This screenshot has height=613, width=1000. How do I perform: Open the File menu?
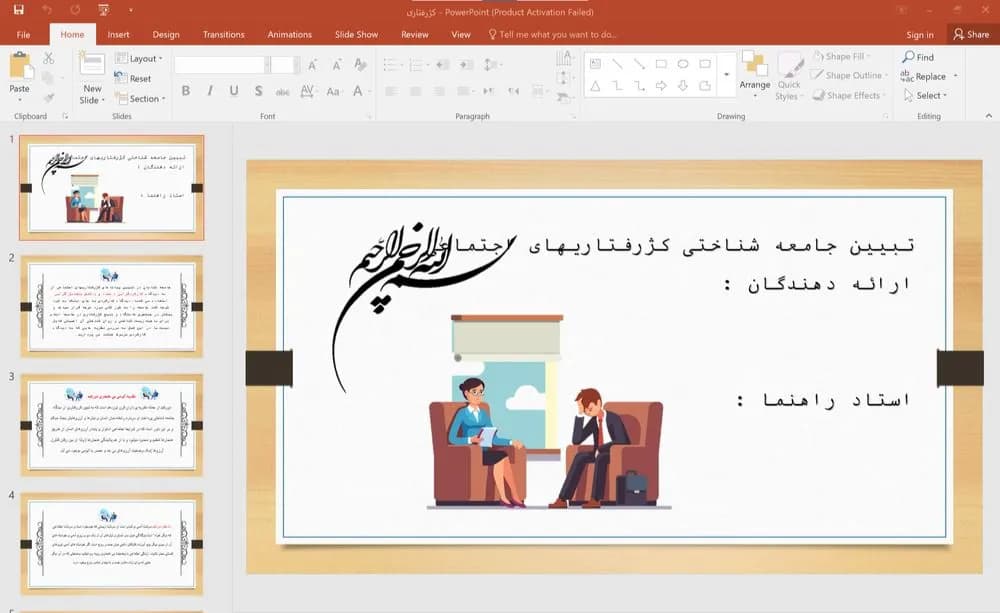(x=24, y=34)
